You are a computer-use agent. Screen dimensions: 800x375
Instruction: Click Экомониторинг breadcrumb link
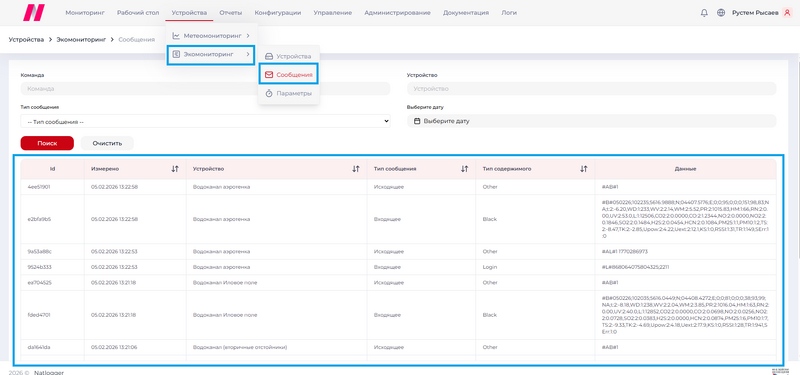[81, 39]
